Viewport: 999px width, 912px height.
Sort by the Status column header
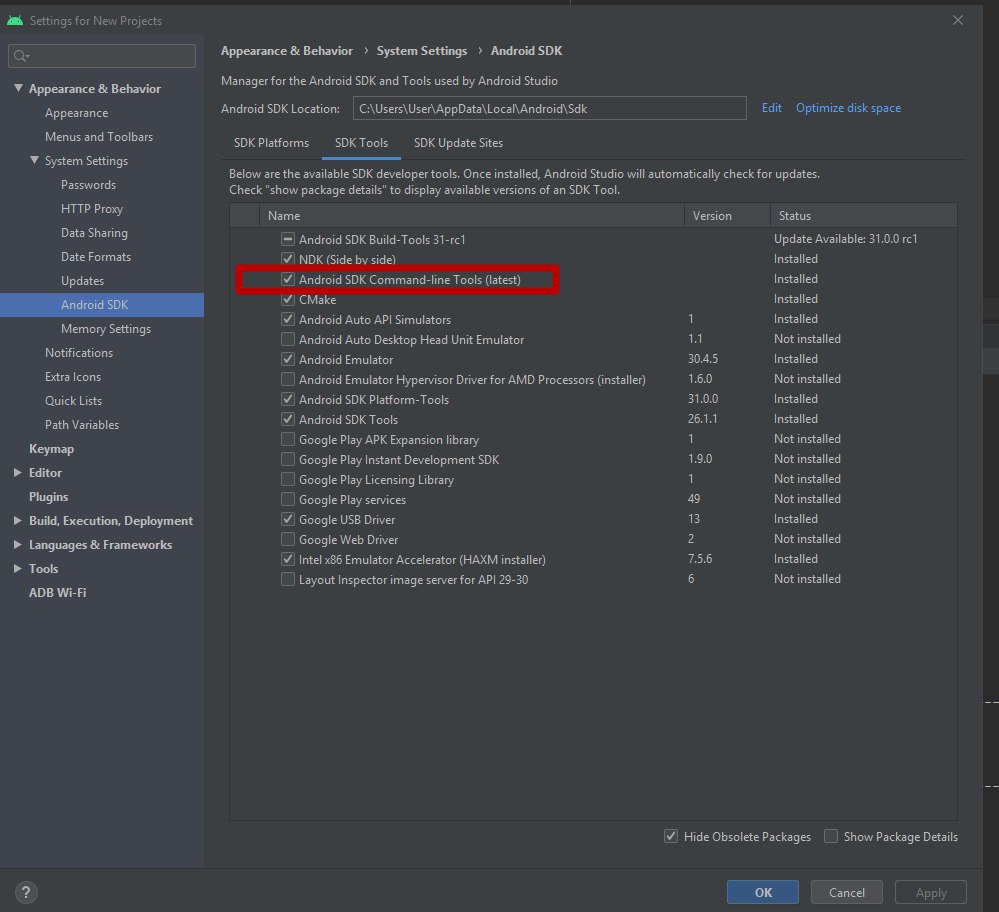coord(863,215)
